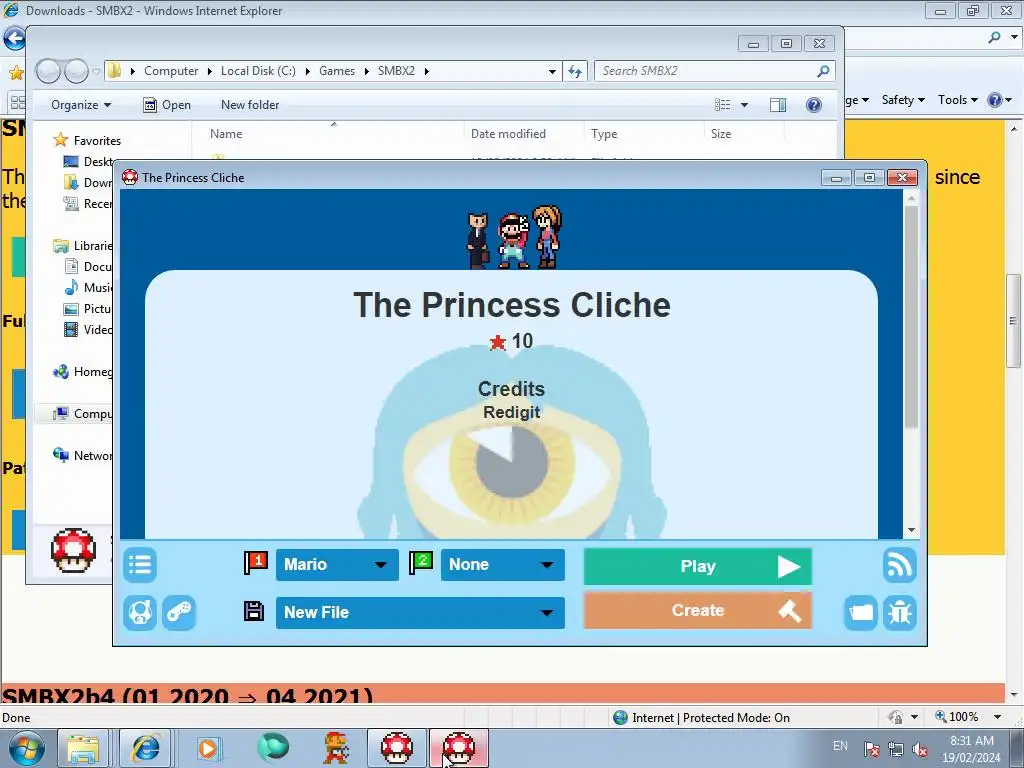
Task: Open the 100% zoom level dropdown arrow
Action: point(997,717)
